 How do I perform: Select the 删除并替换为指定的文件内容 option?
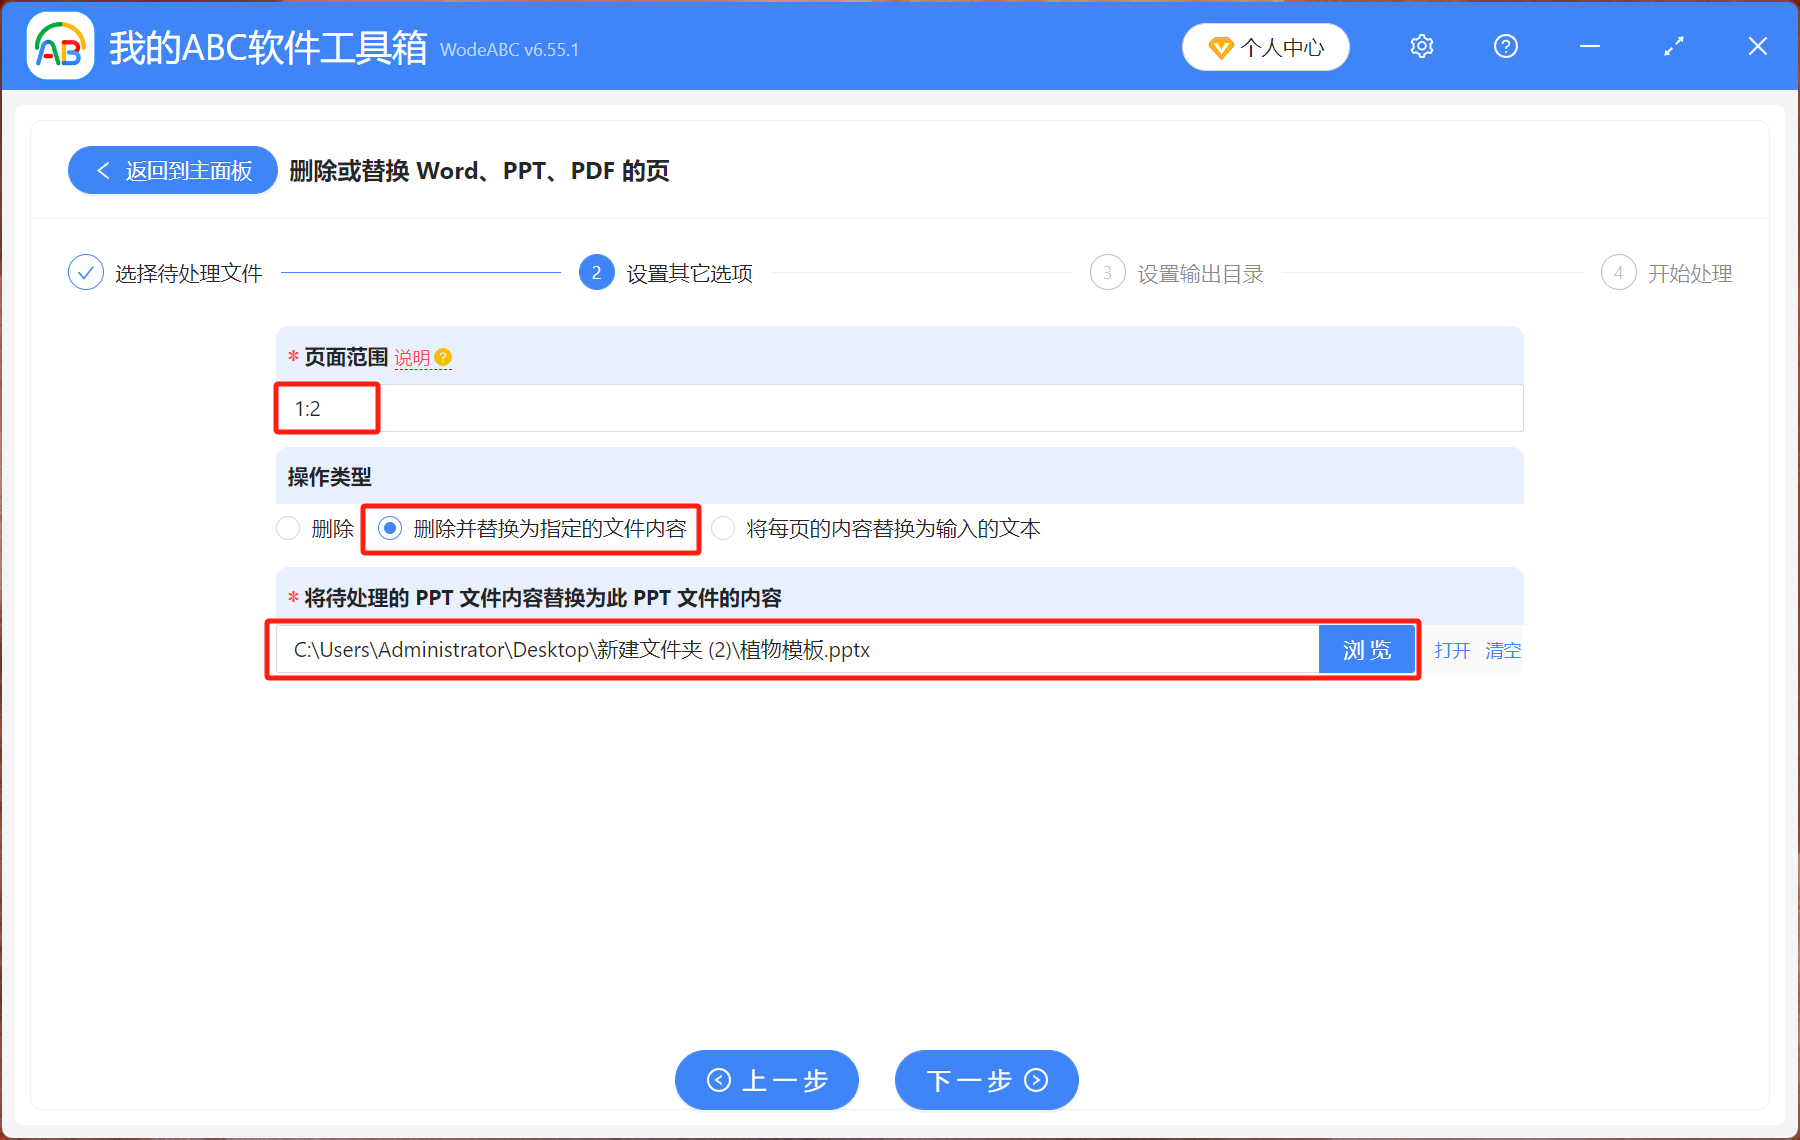pos(390,528)
